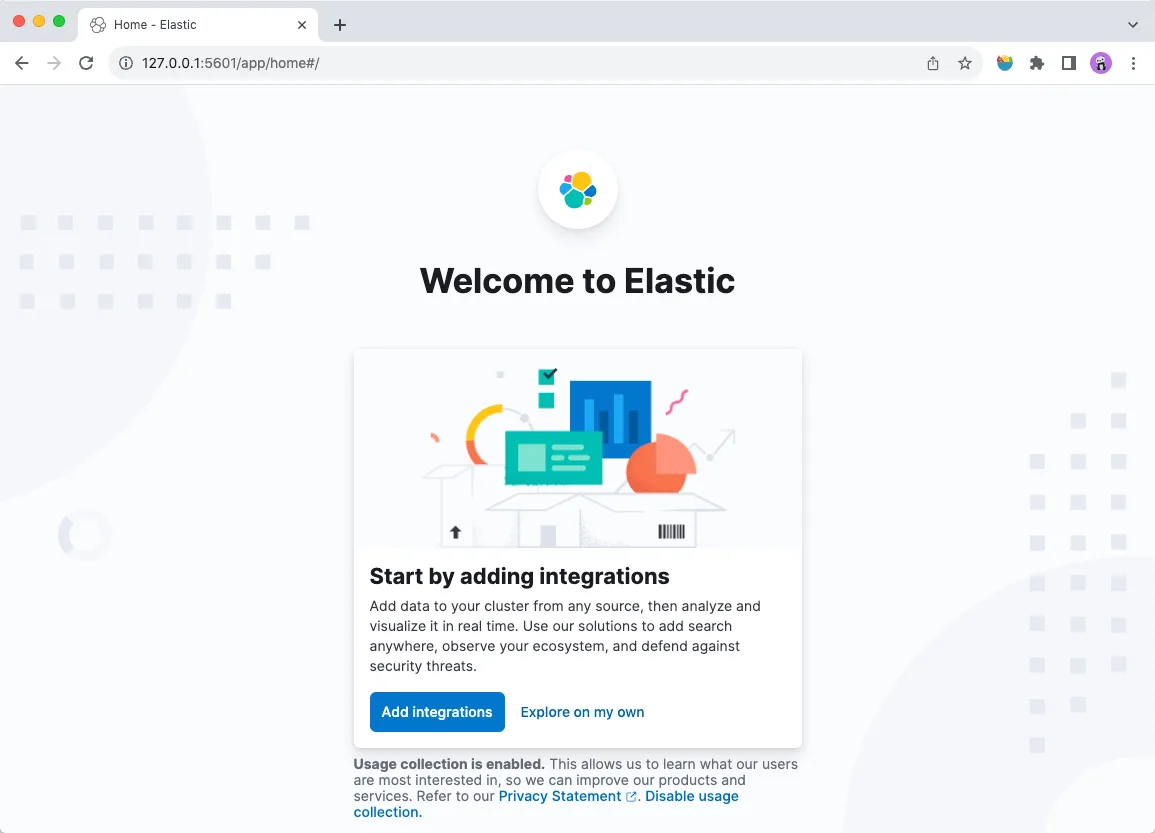Screen dimensions: 1155x833
Task: Open the Privacy Statement link
Action: [560, 795]
